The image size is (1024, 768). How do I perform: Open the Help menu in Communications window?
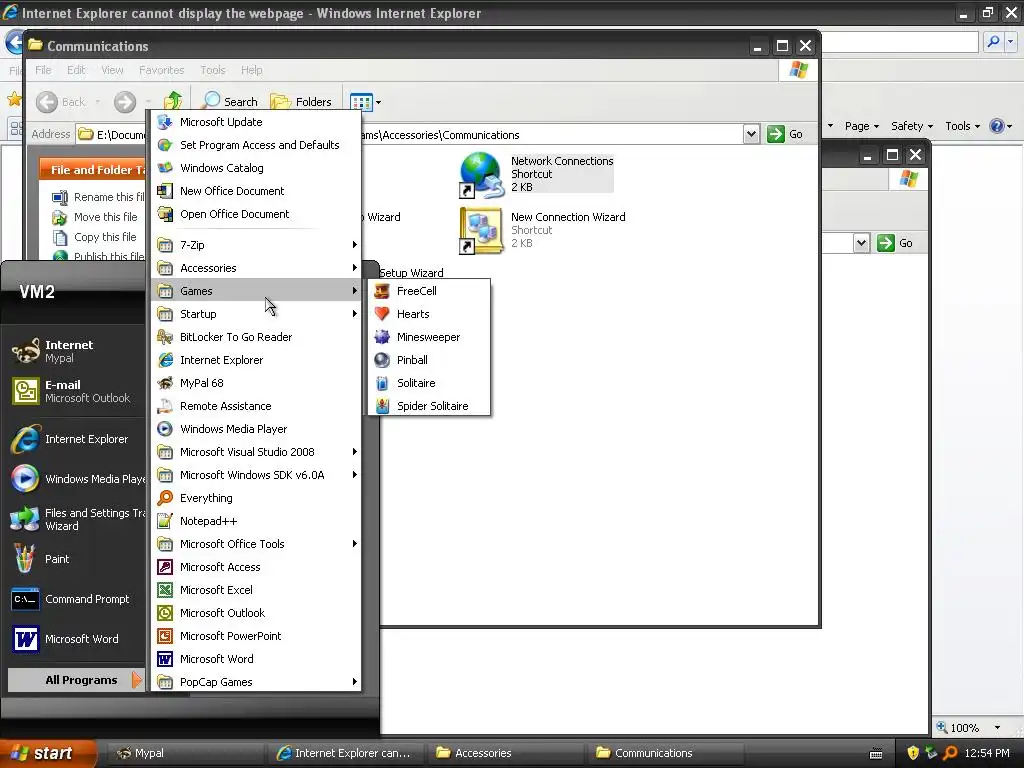pos(251,70)
